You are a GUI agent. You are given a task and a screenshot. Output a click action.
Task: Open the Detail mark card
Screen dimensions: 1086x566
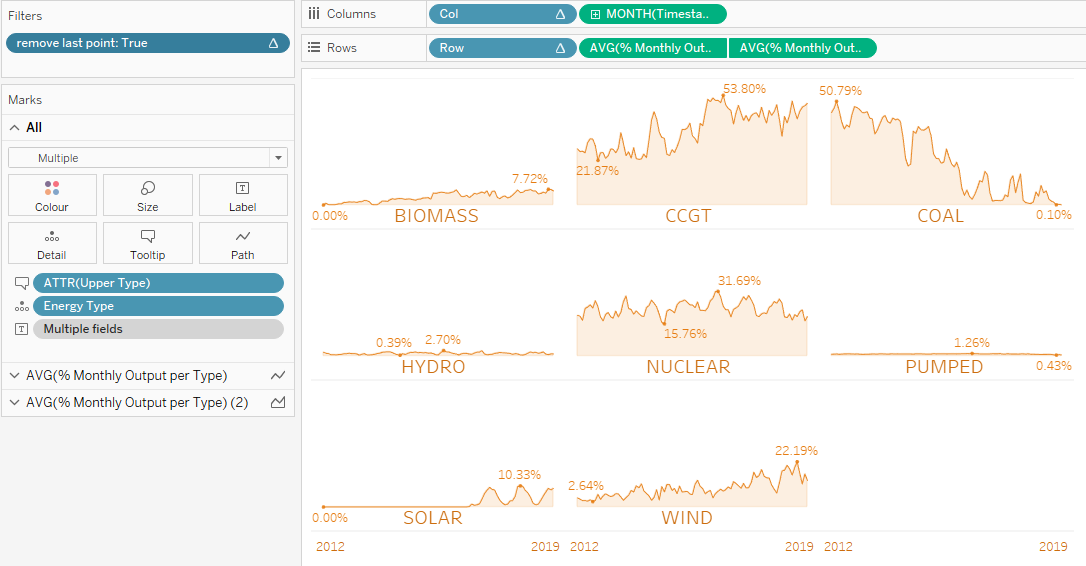(x=52, y=243)
